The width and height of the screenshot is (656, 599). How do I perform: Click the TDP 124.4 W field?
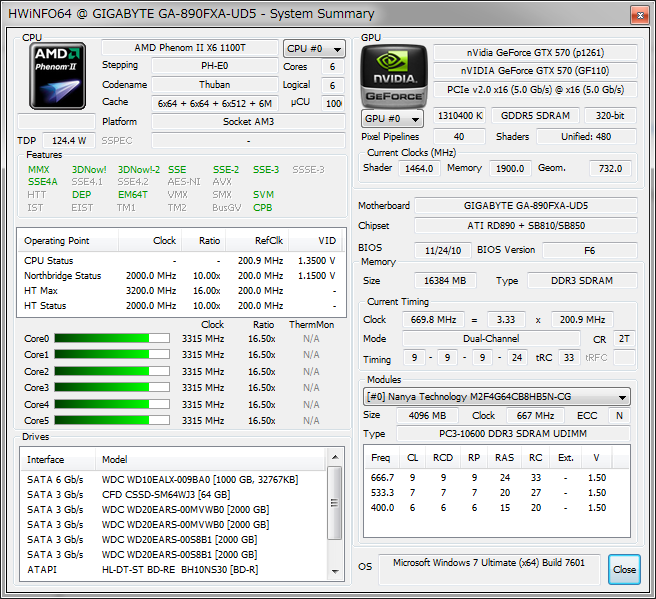(x=68, y=141)
